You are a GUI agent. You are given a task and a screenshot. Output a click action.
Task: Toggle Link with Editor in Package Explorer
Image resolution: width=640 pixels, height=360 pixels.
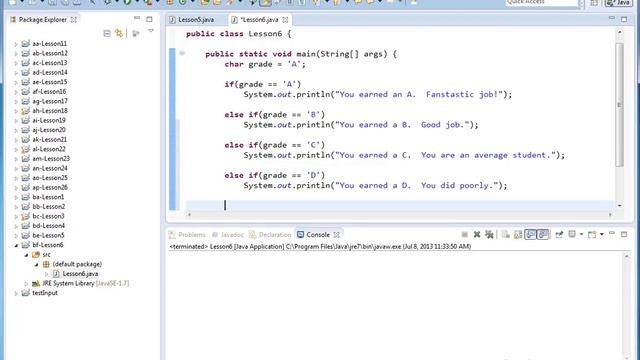click(x=119, y=33)
